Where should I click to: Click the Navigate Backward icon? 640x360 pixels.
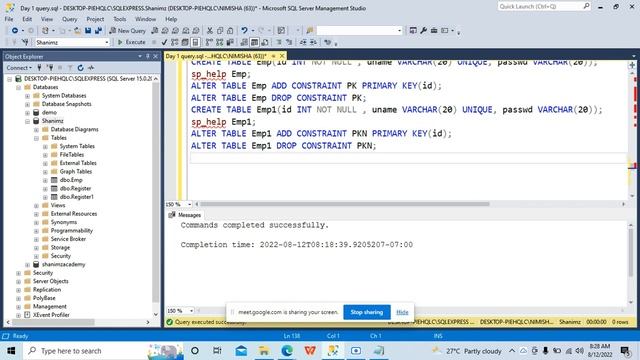click(x=15, y=31)
